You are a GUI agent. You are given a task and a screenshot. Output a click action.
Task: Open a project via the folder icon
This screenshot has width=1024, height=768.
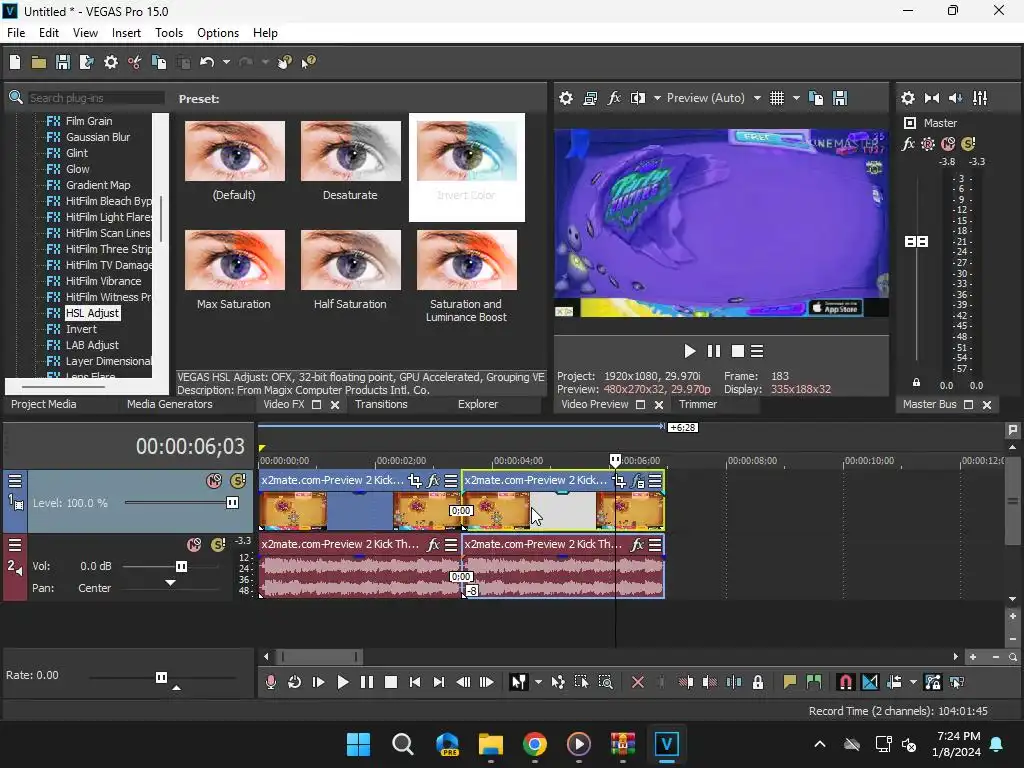[x=39, y=62]
